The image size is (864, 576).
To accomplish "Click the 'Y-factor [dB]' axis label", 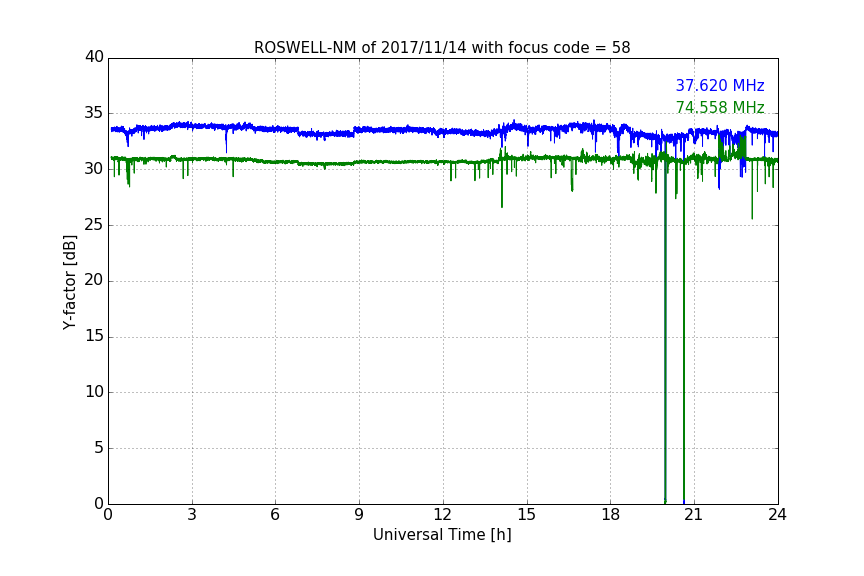I will click(x=69, y=282).
